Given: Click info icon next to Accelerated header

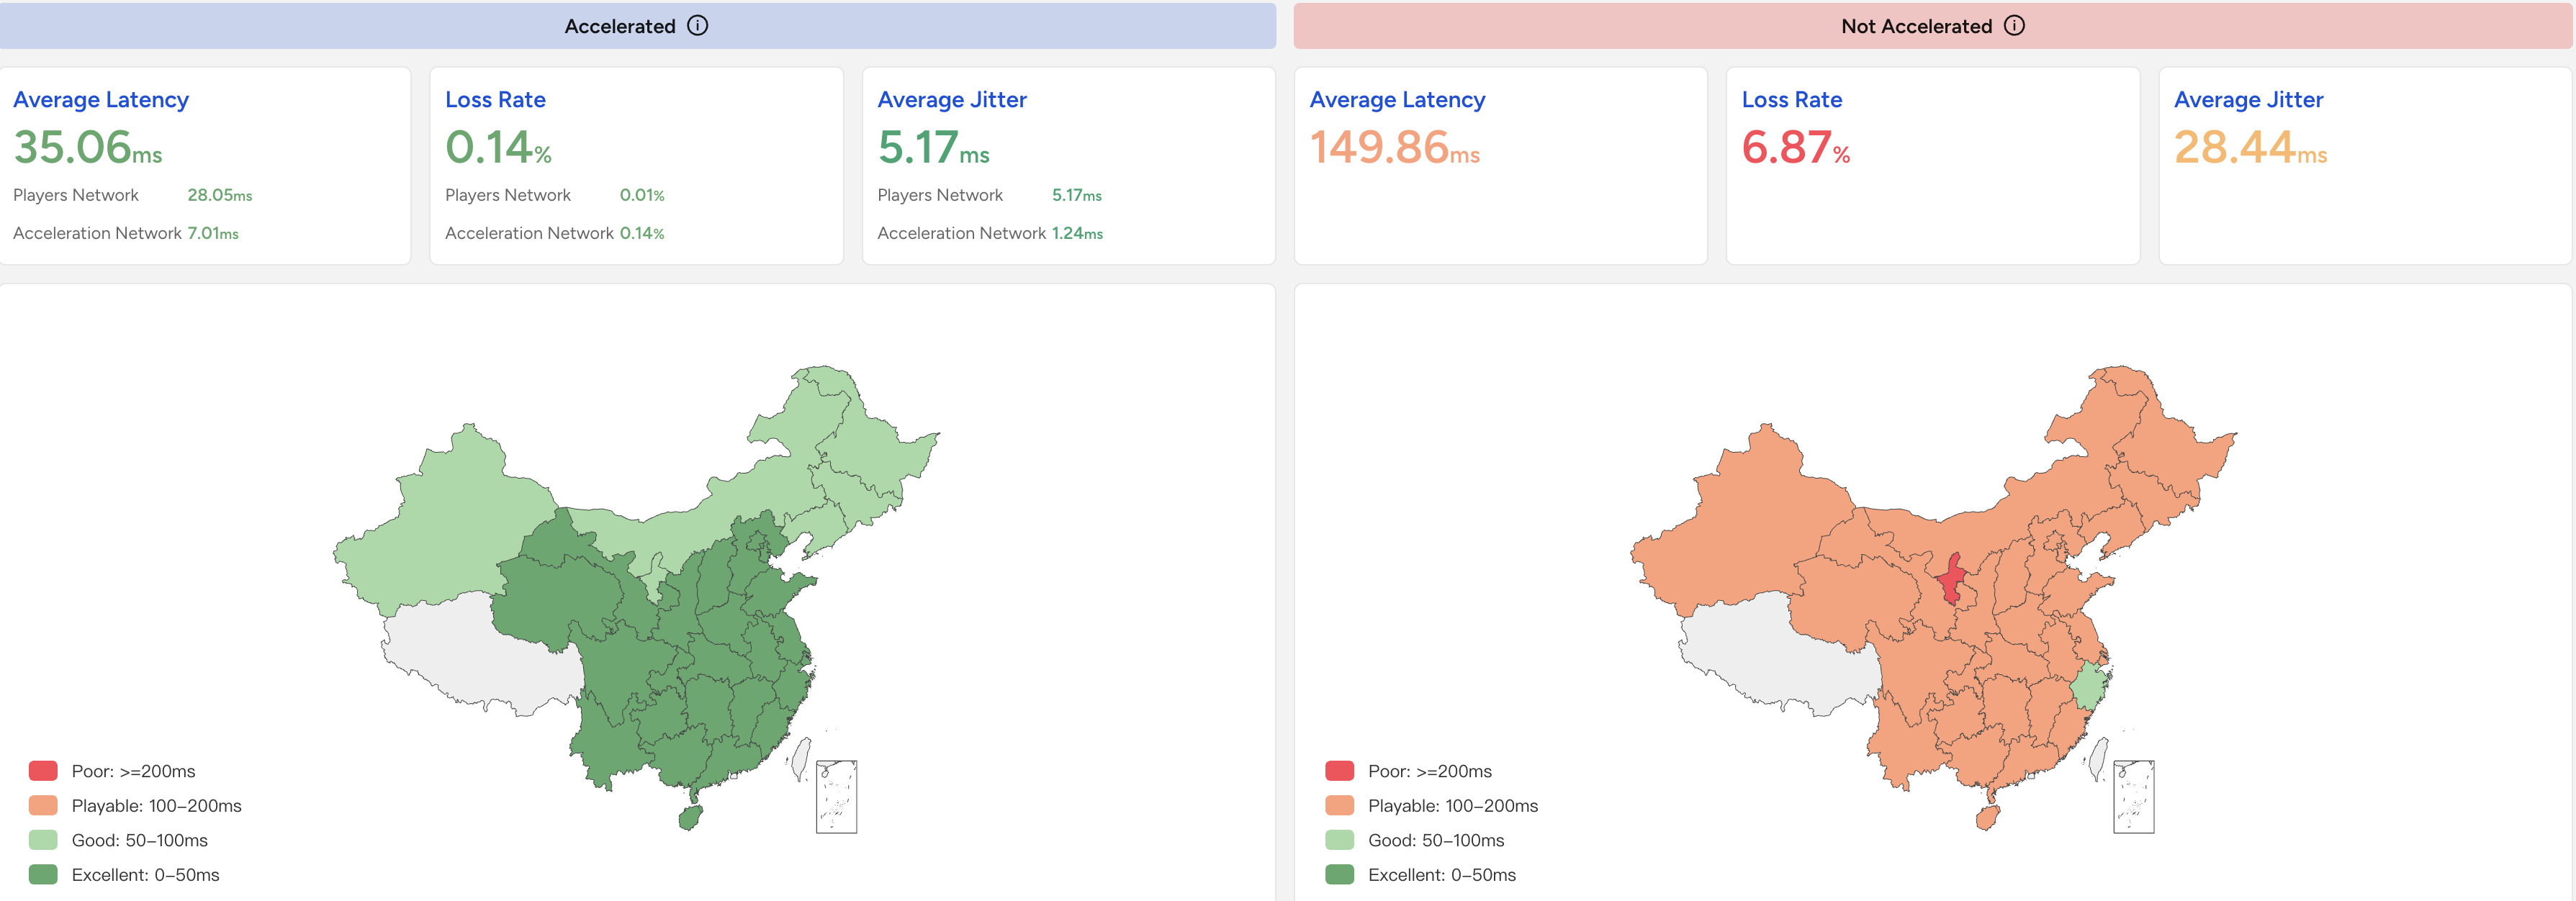Looking at the screenshot, I should coord(697,26).
